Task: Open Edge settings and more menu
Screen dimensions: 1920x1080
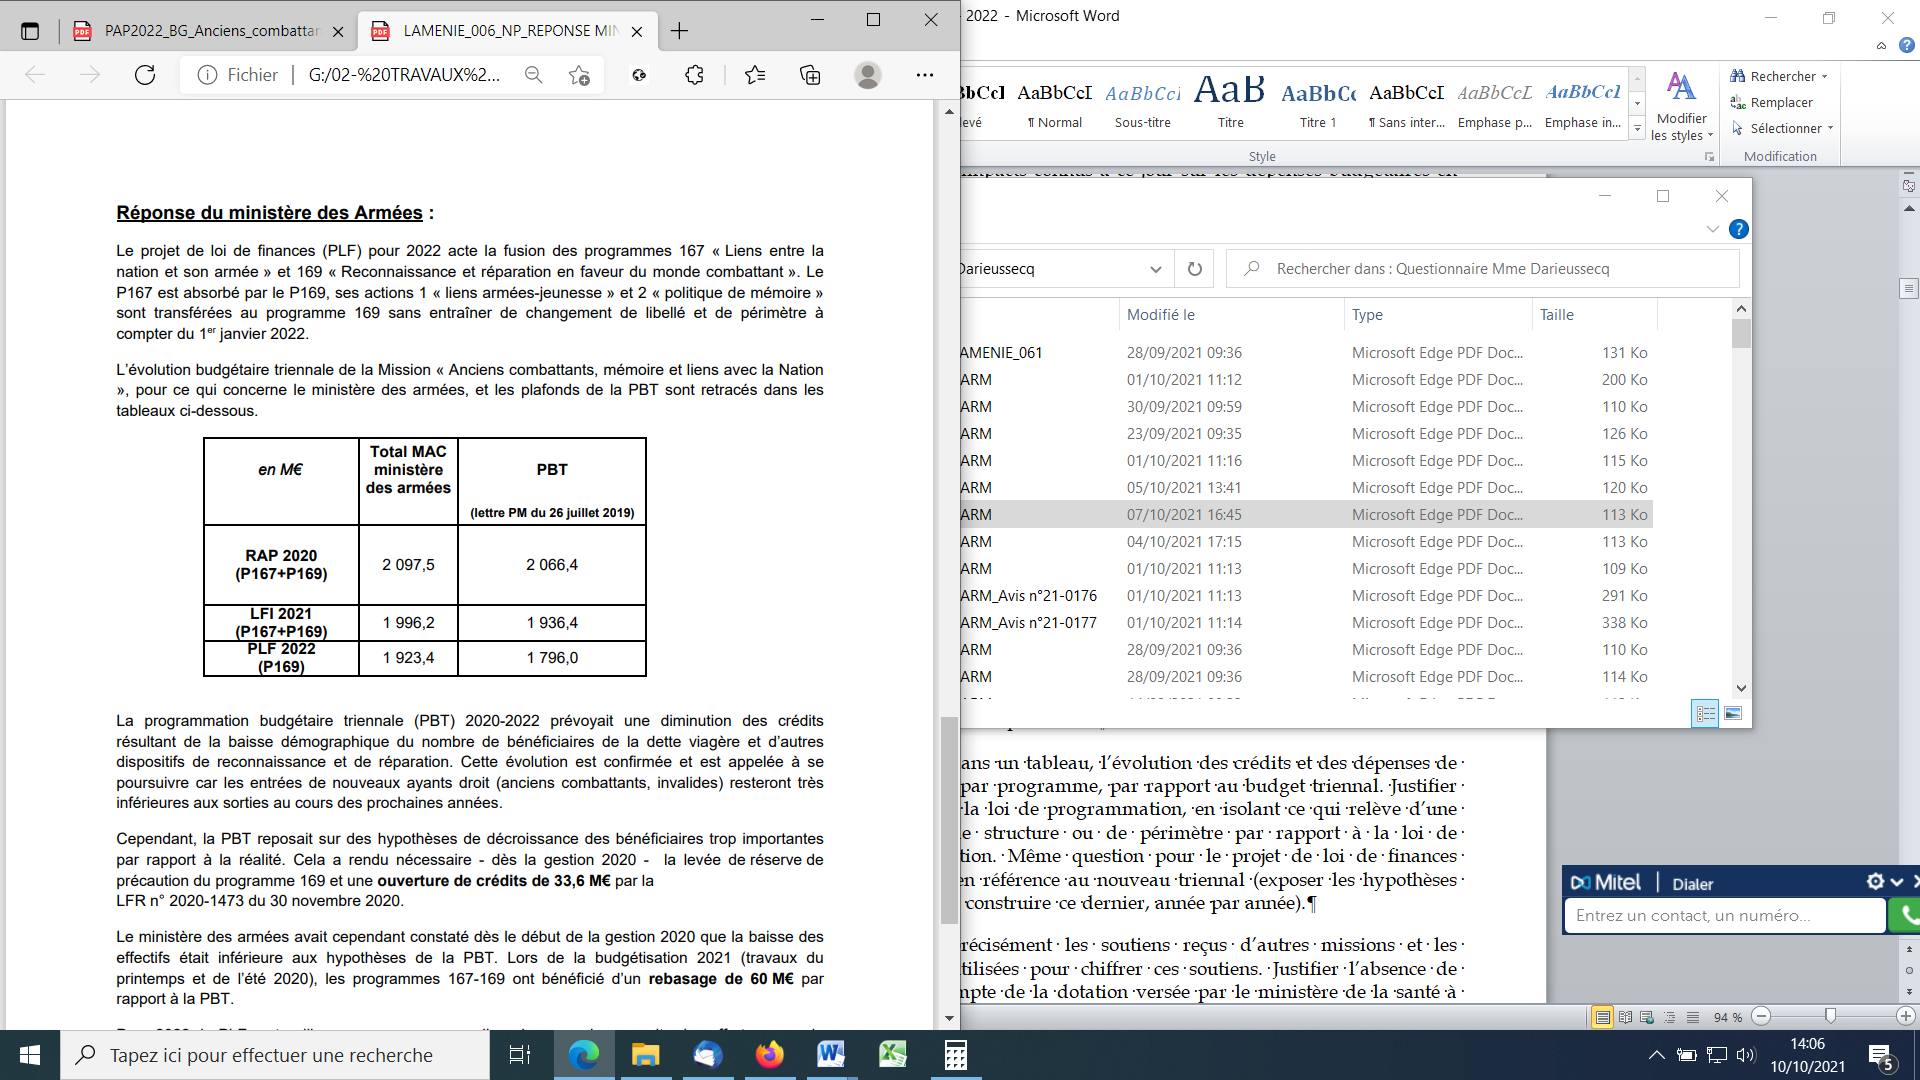Action: click(x=924, y=75)
